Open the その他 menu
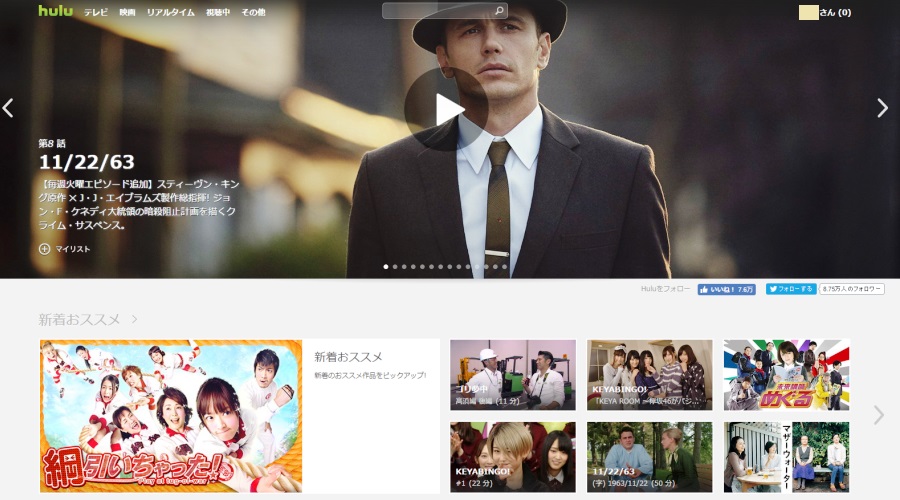This screenshot has height=500, width=900. [x=253, y=12]
